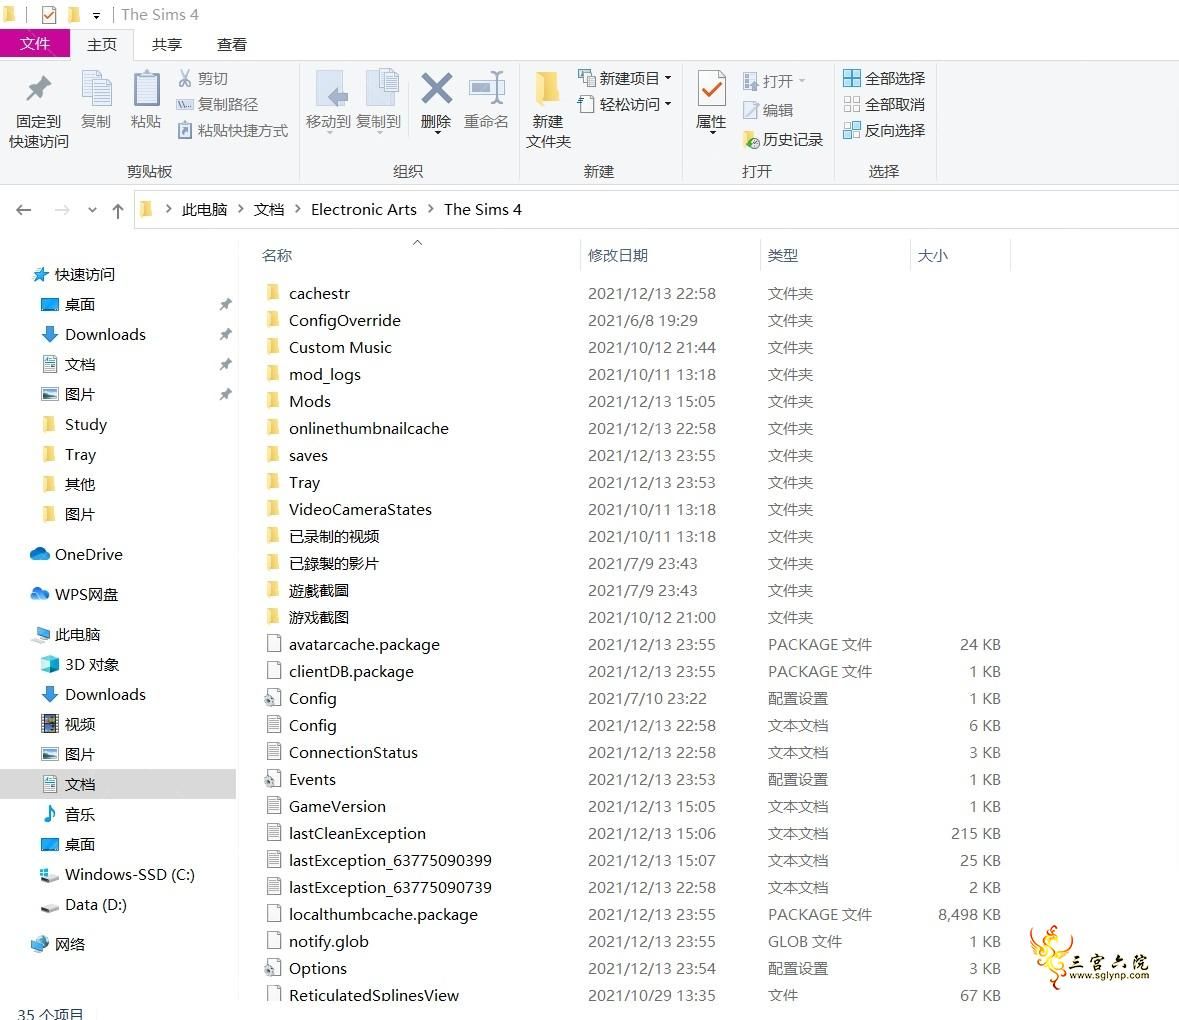Expand the quick access toolbar dropdown
The image size is (1179, 1020).
point(96,15)
